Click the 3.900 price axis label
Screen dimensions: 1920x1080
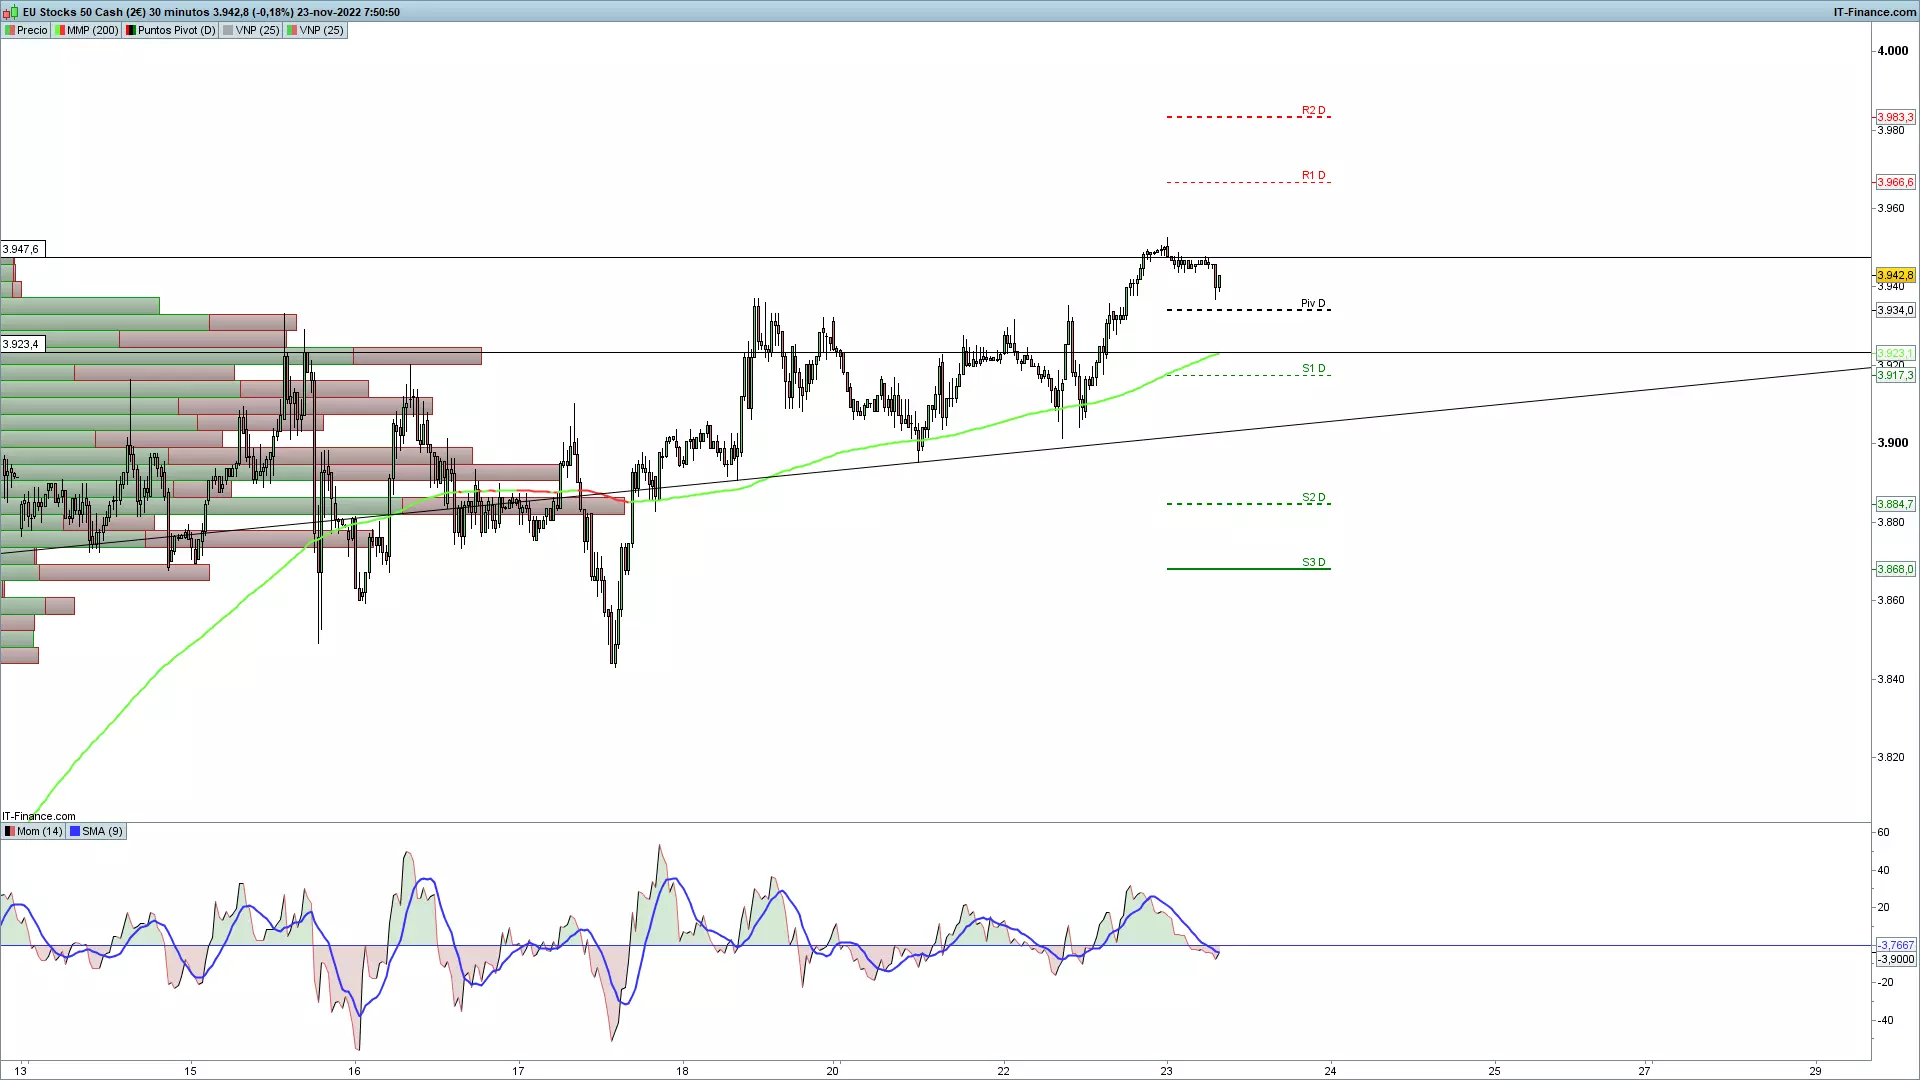click(1892, 443)
